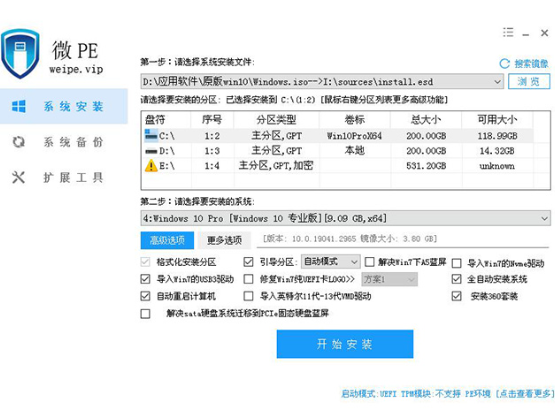Click the 14.32GB available size cell
The width and height of the screenshot is (555, 414).
coord(497,151)
